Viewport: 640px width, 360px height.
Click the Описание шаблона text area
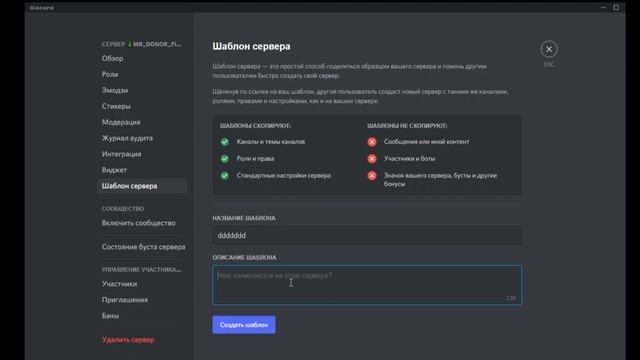point(367,285)
